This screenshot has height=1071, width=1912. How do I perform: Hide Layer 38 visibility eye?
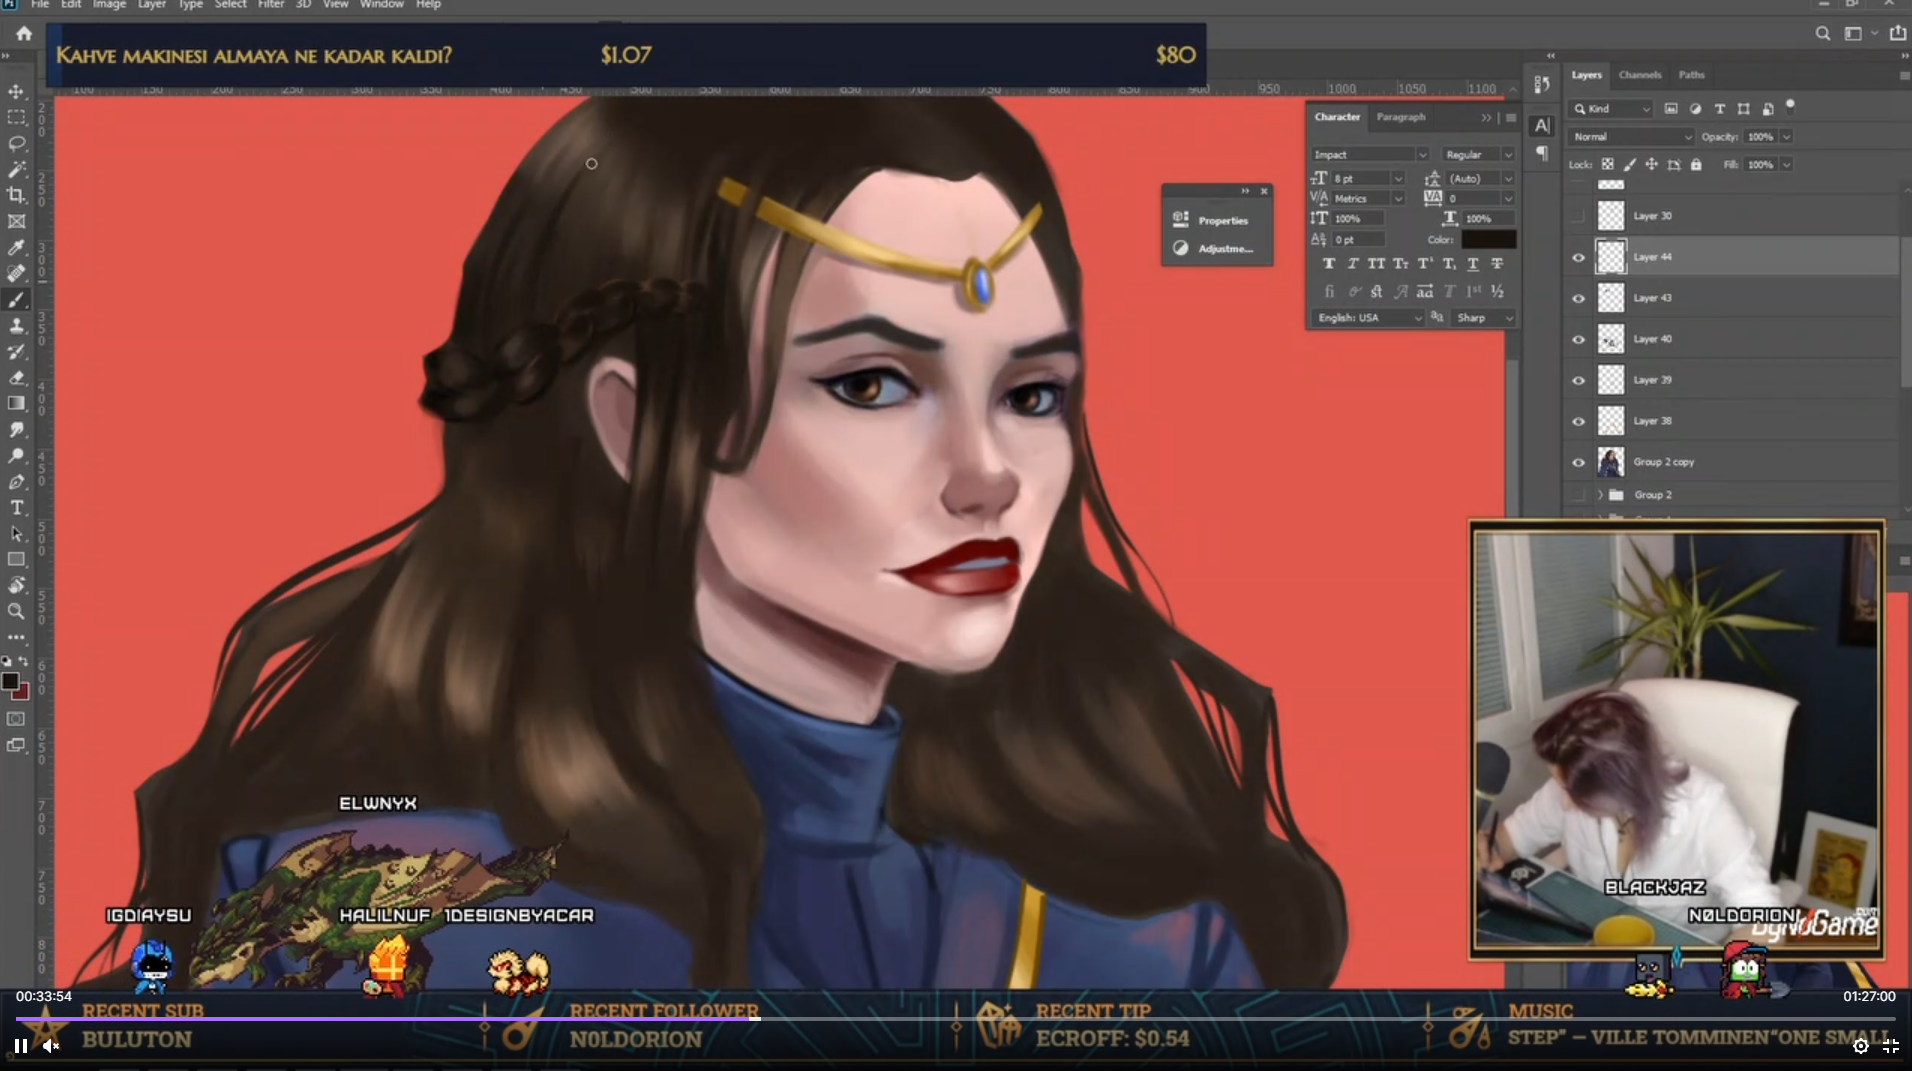click(x=1578, y=422)
